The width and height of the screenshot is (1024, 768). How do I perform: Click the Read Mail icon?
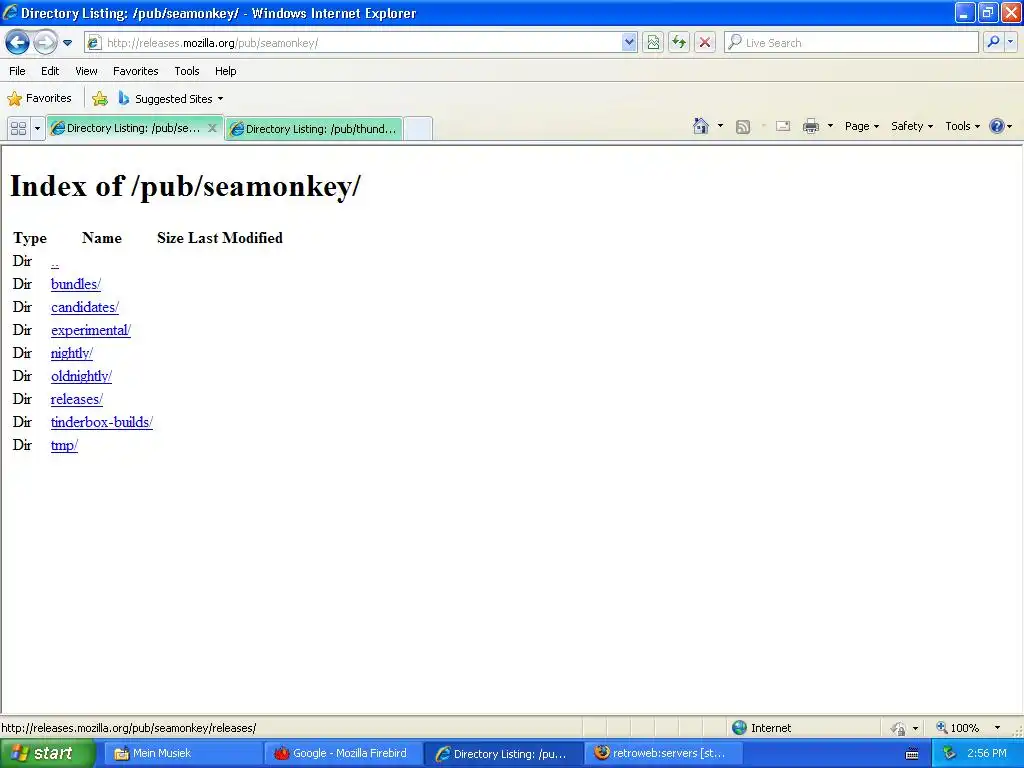(782, 126)
